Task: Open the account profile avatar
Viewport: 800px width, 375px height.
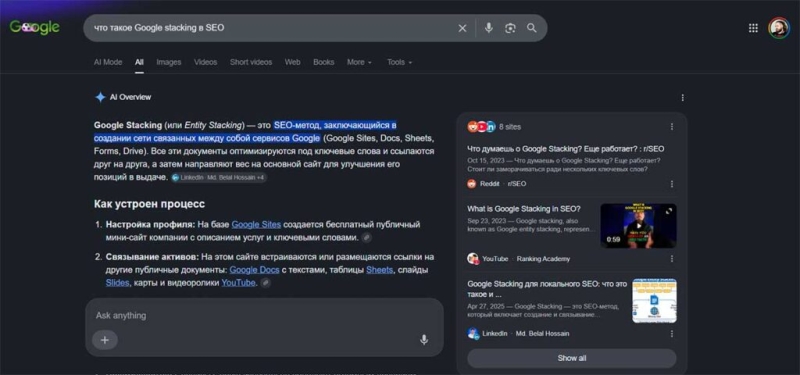Action: click(x=779, y=28)
